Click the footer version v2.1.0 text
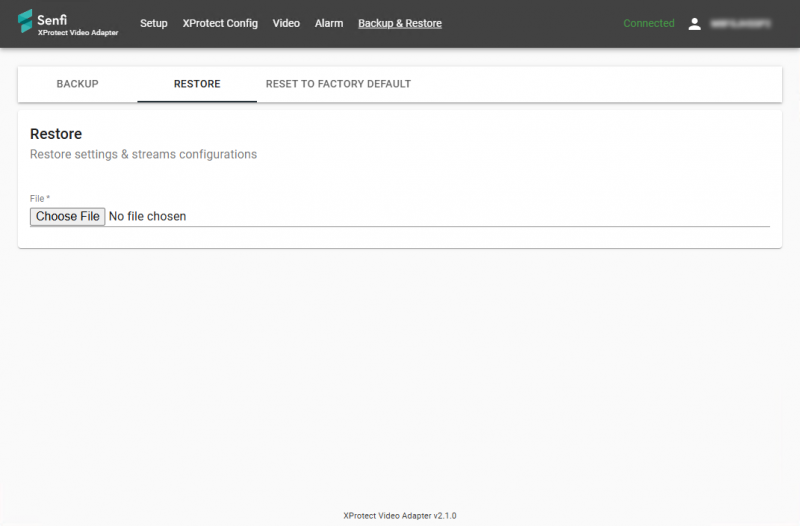The width and height of the screenshot is (800, 526). pyautogui.click(x=400, y=516)
